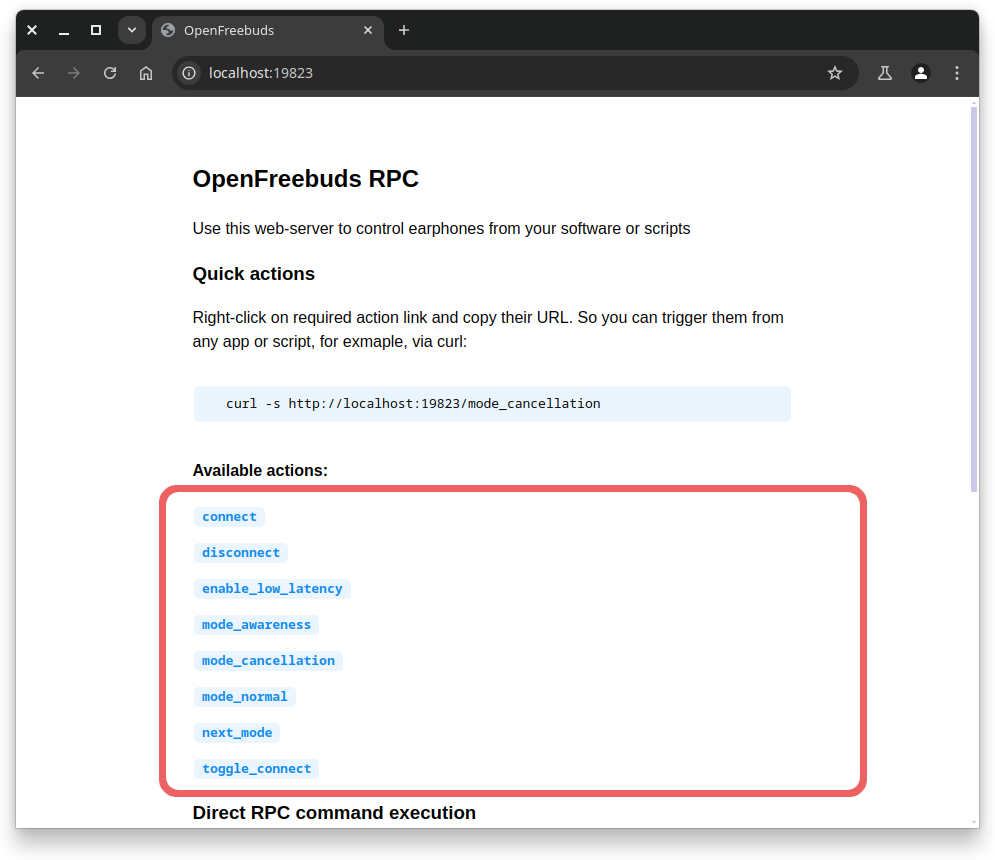Open a new browser tab
995x860 pixels.
(x=404, y=30)
